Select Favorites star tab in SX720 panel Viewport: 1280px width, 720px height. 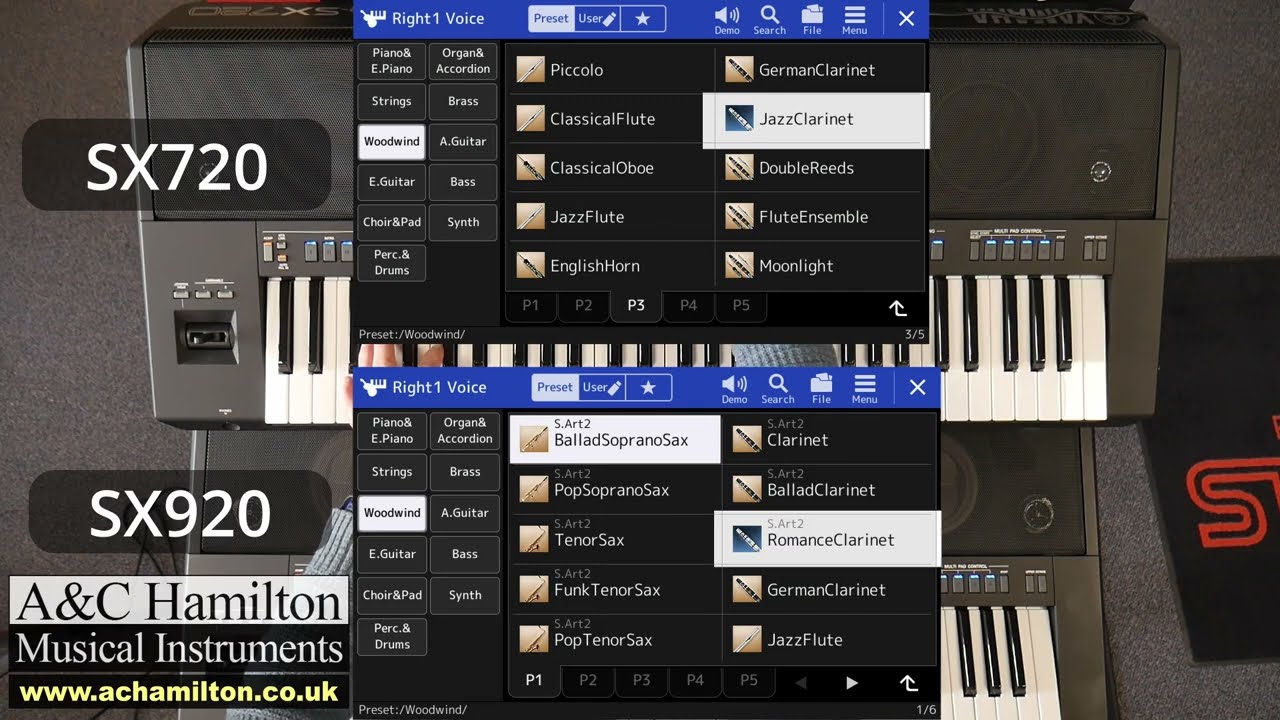click(643, 18)
